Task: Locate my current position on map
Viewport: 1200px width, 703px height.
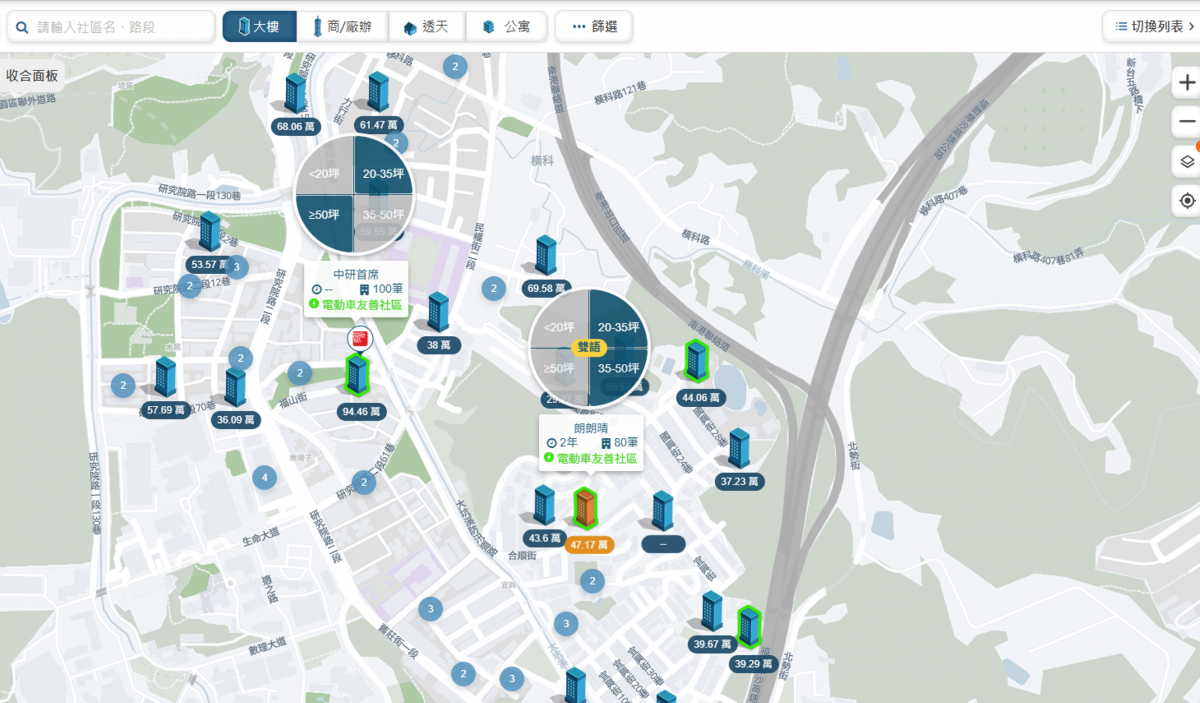Action: point(1186,200)
